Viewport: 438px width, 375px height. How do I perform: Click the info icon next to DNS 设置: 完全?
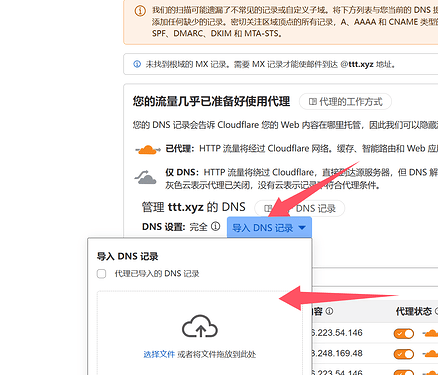pyautogui.click(x=216, y=227)
